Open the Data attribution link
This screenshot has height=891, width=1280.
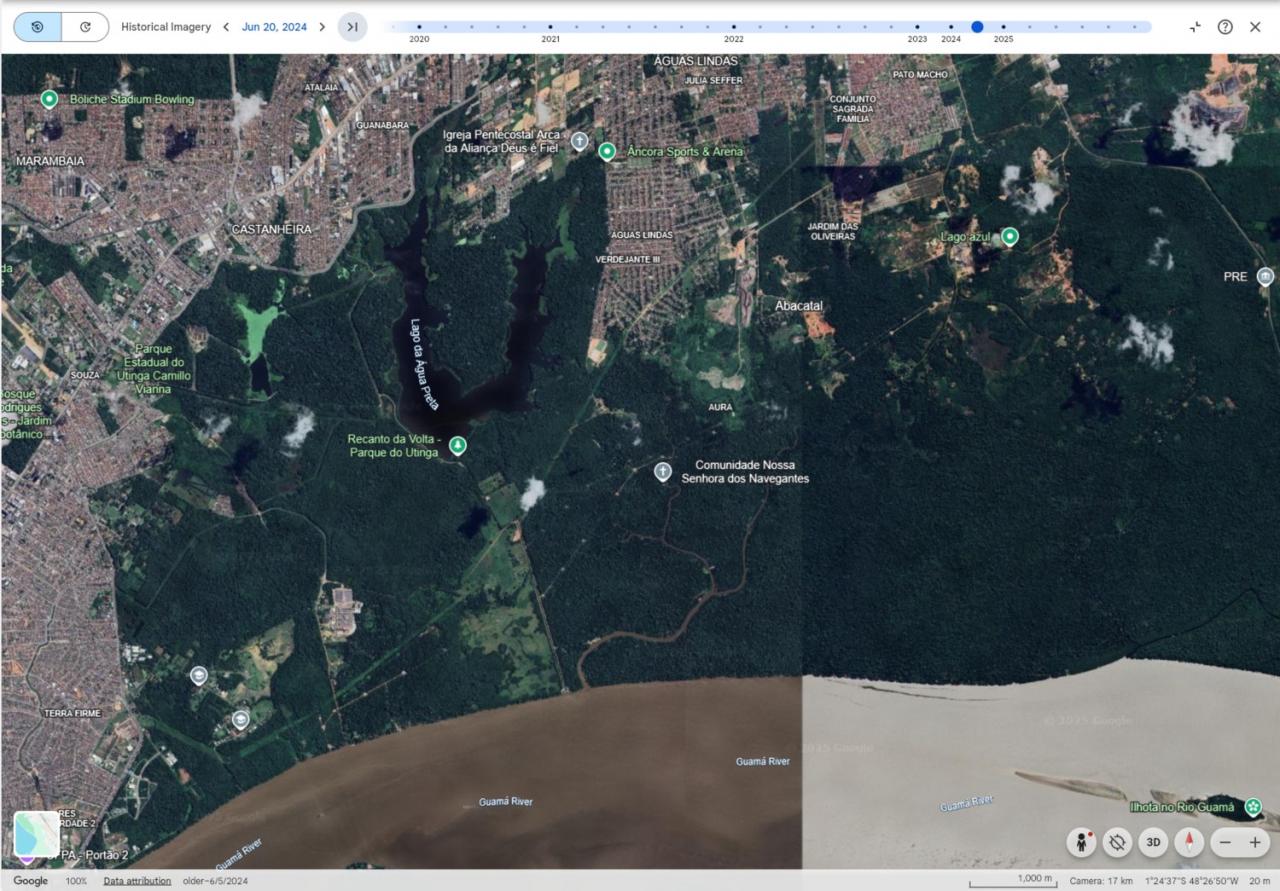pos(137,881)
